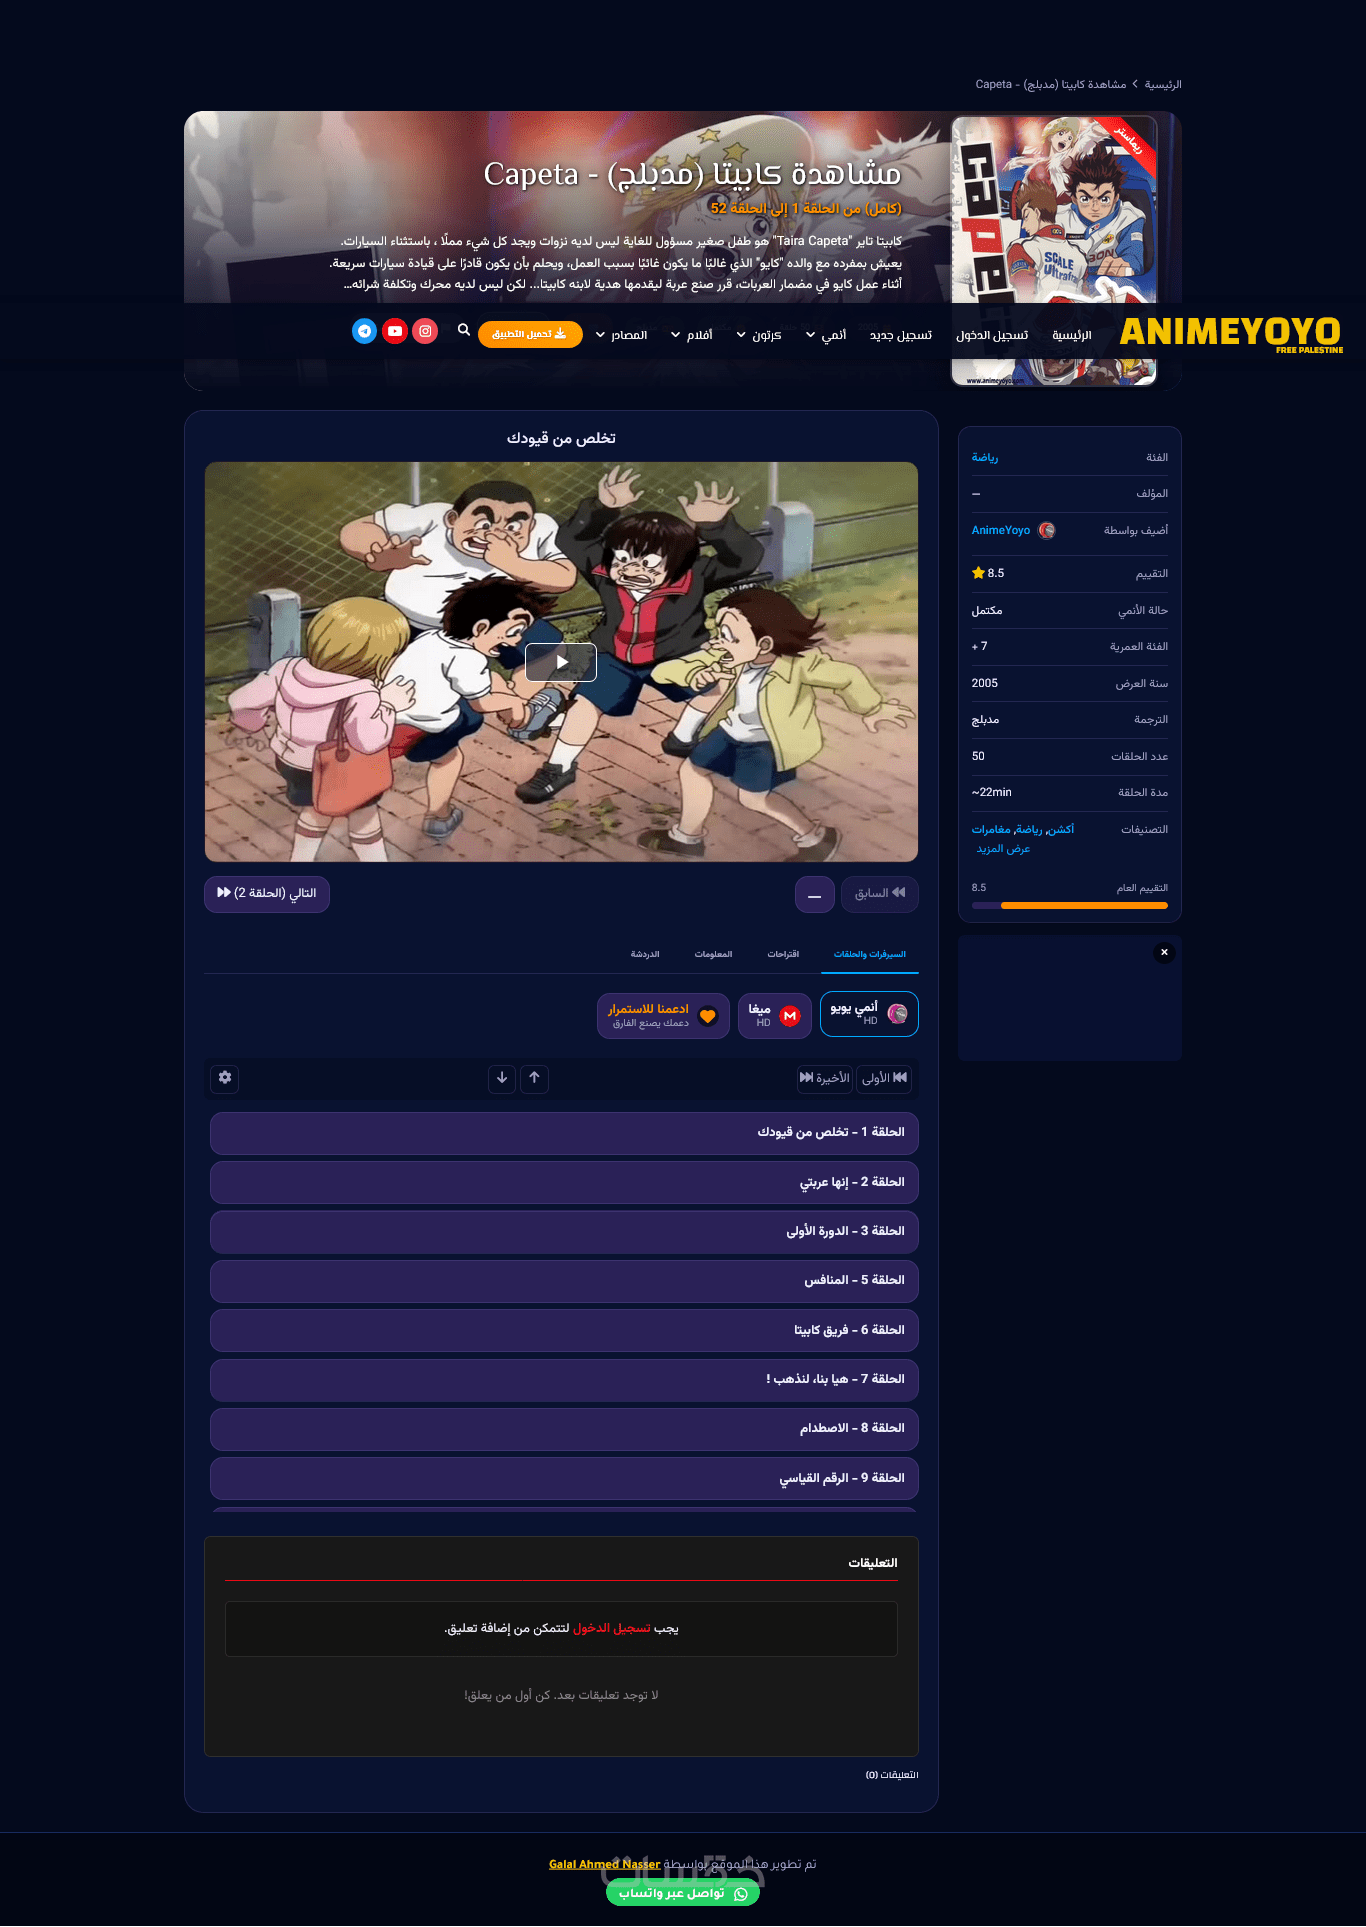This screenshot has height=1927, width=1366.
Task: Go to الرئيسية in the breadcrumb
Action: pos(1163,85)
